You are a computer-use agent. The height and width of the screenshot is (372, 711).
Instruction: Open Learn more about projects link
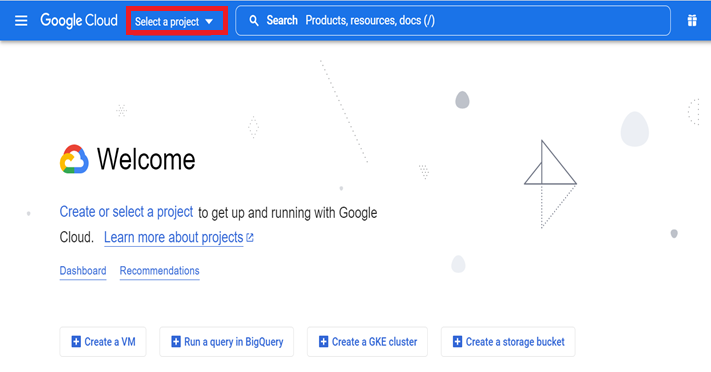tap(174, 238)
